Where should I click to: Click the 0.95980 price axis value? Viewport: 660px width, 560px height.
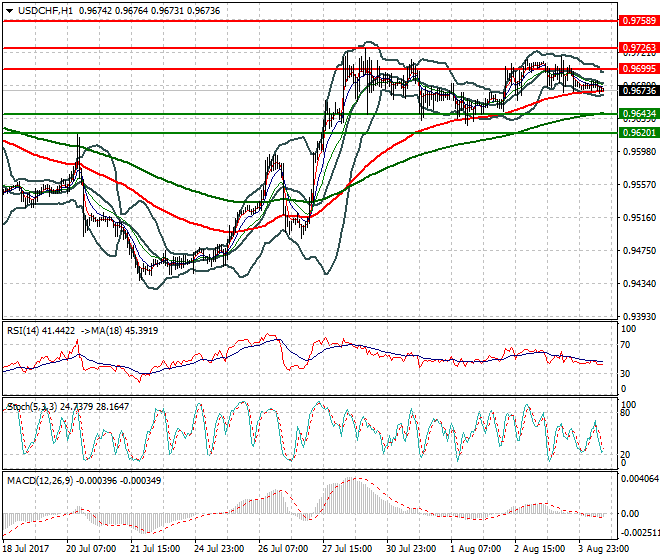coord(639,151)
